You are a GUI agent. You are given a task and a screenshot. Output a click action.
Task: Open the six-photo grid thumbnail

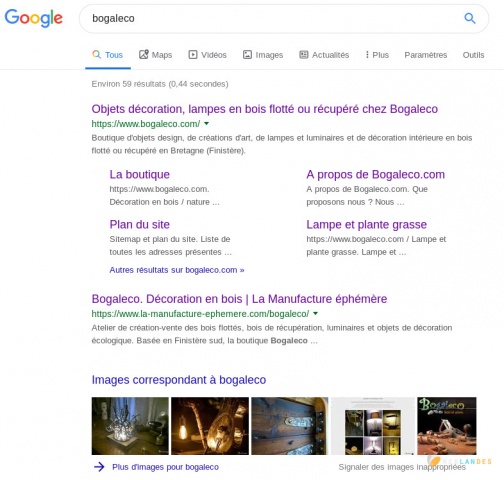tap(373, 426)
